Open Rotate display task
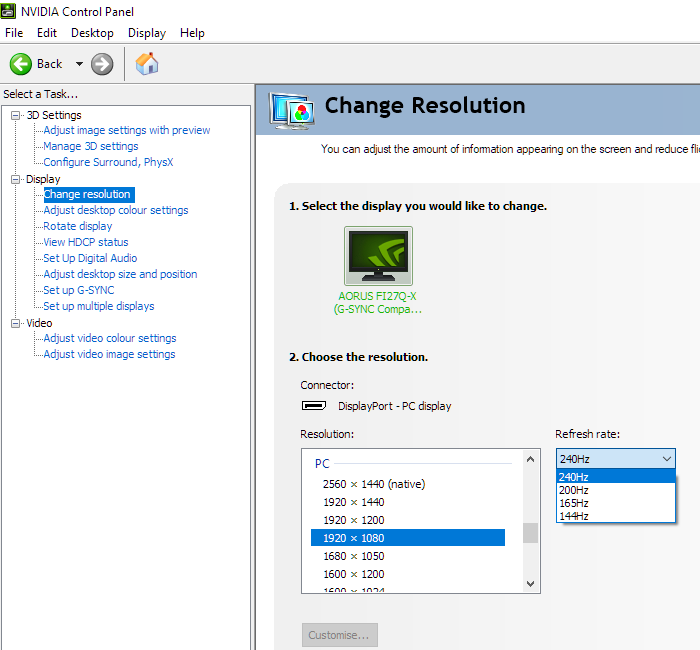 pos(78,226)
